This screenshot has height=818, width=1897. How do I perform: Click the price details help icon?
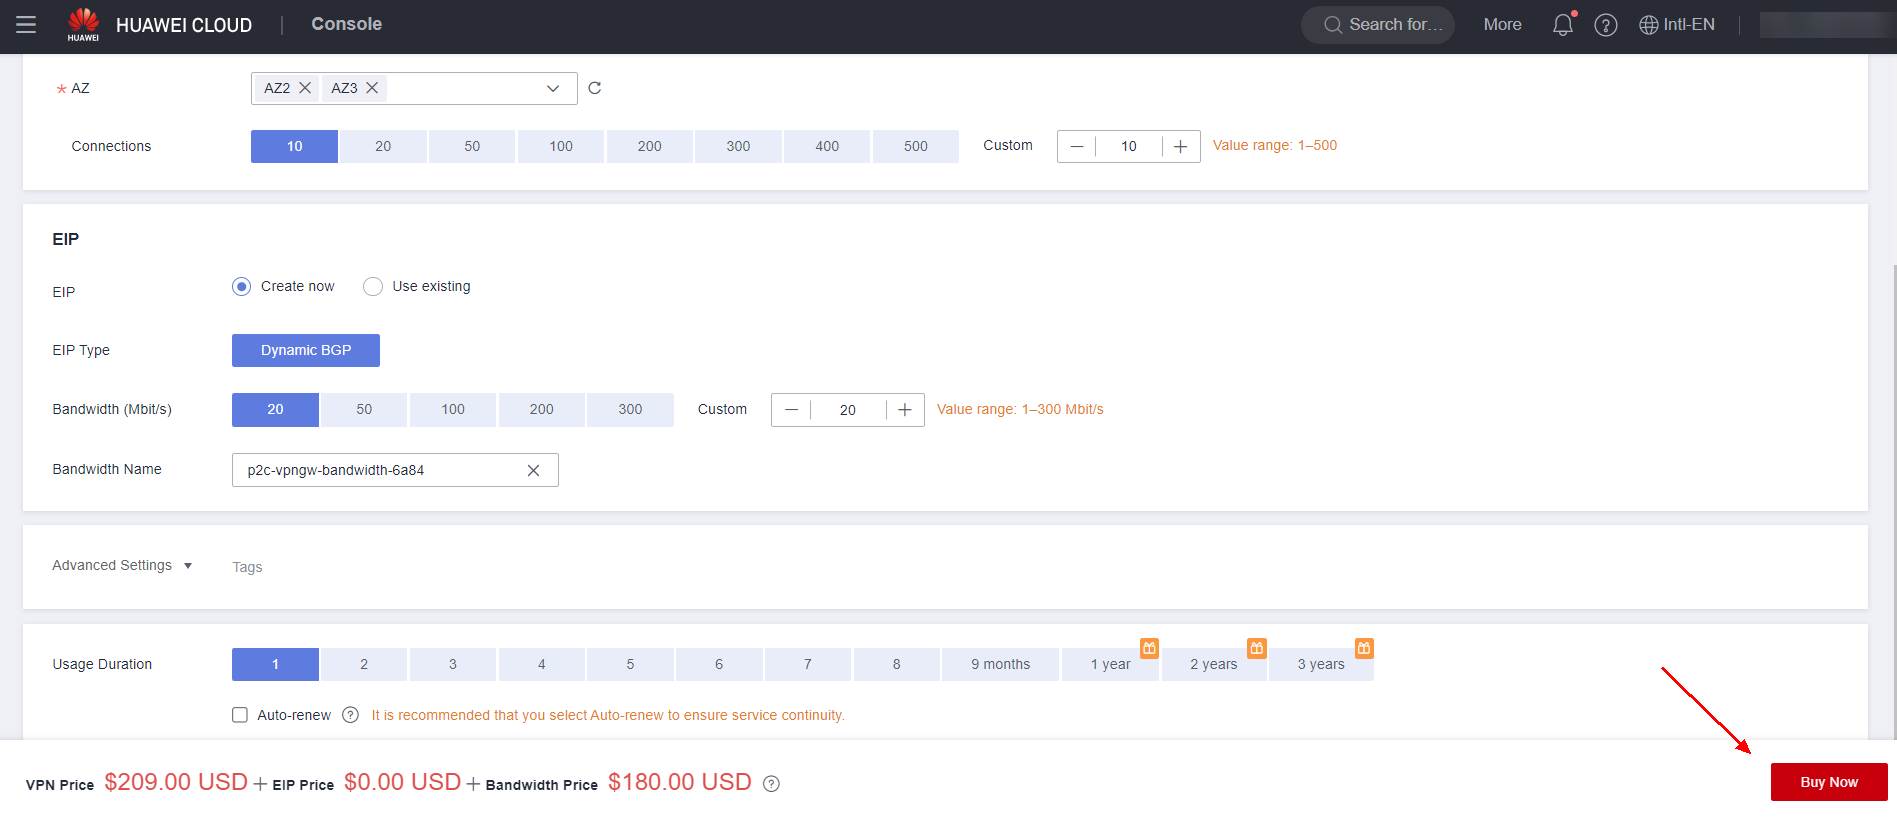[771, 784]
